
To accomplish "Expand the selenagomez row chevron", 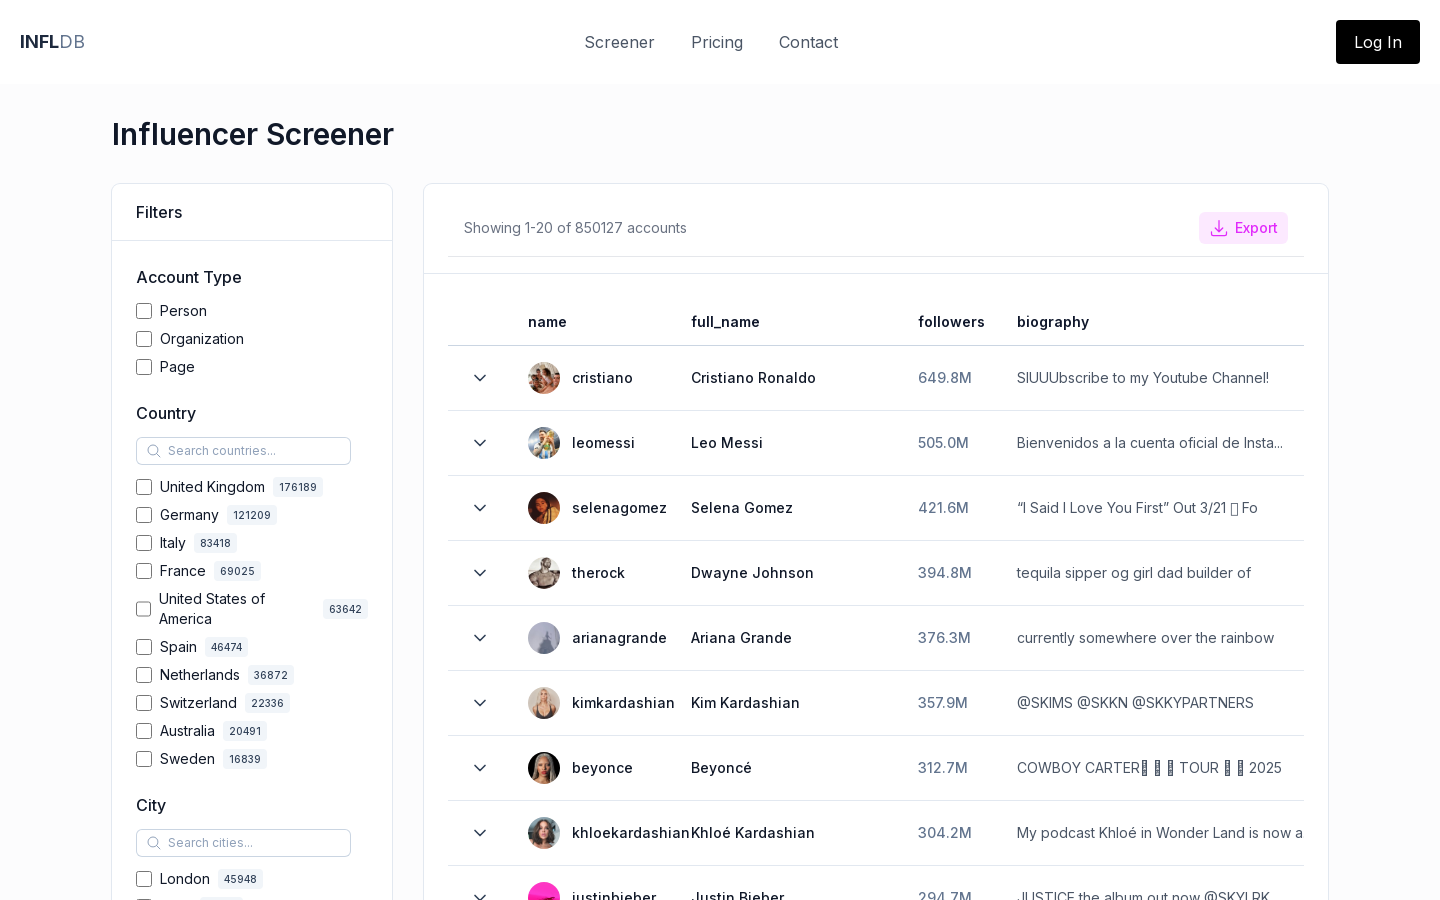I will (480, 508).
